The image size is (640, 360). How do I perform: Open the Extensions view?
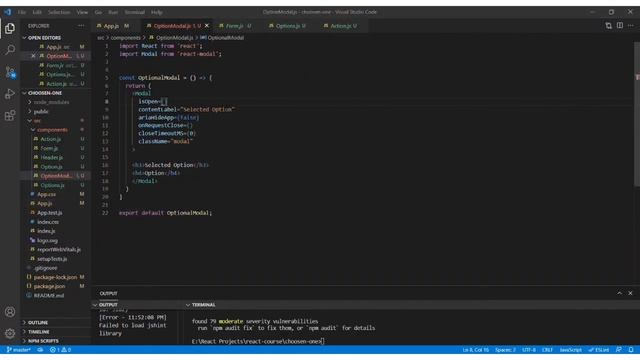point(10,116)
